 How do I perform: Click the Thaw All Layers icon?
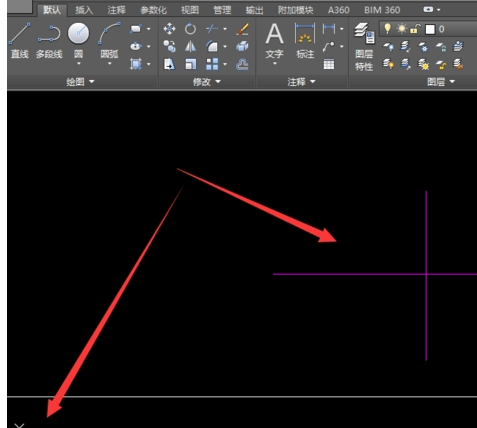pos(423,64)
